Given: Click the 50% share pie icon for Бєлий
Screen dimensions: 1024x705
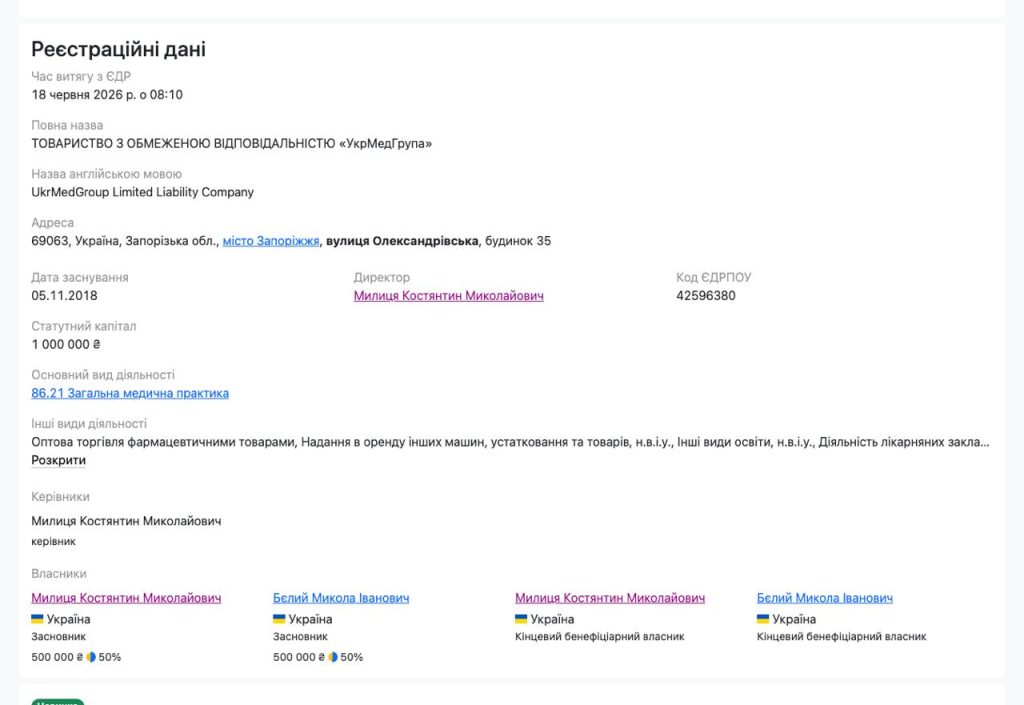Looking at the screenshot, I should (x=333, y=657).
